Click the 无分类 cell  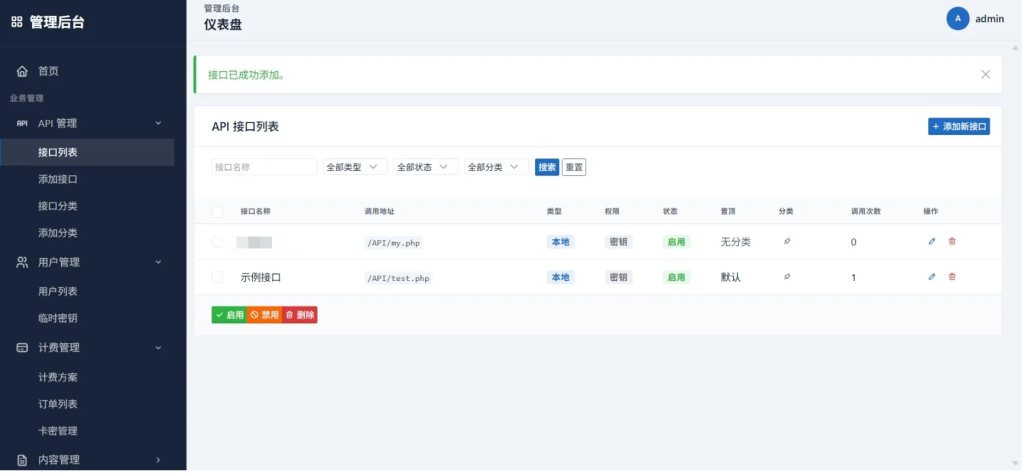pos(735,242)
